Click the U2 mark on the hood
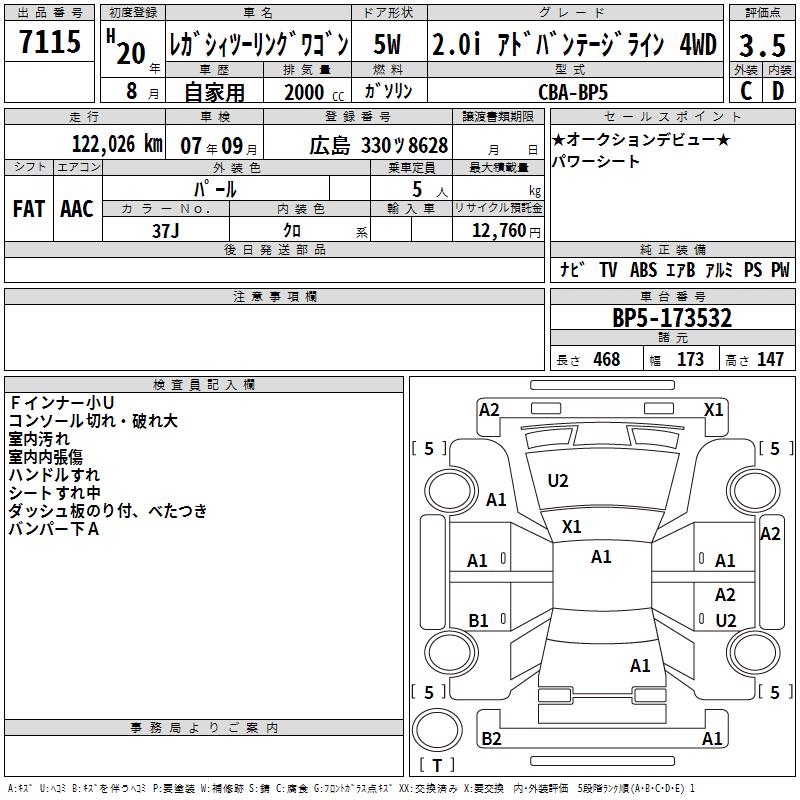The height and width of the screenshot is (800, 800). point(558,481)
